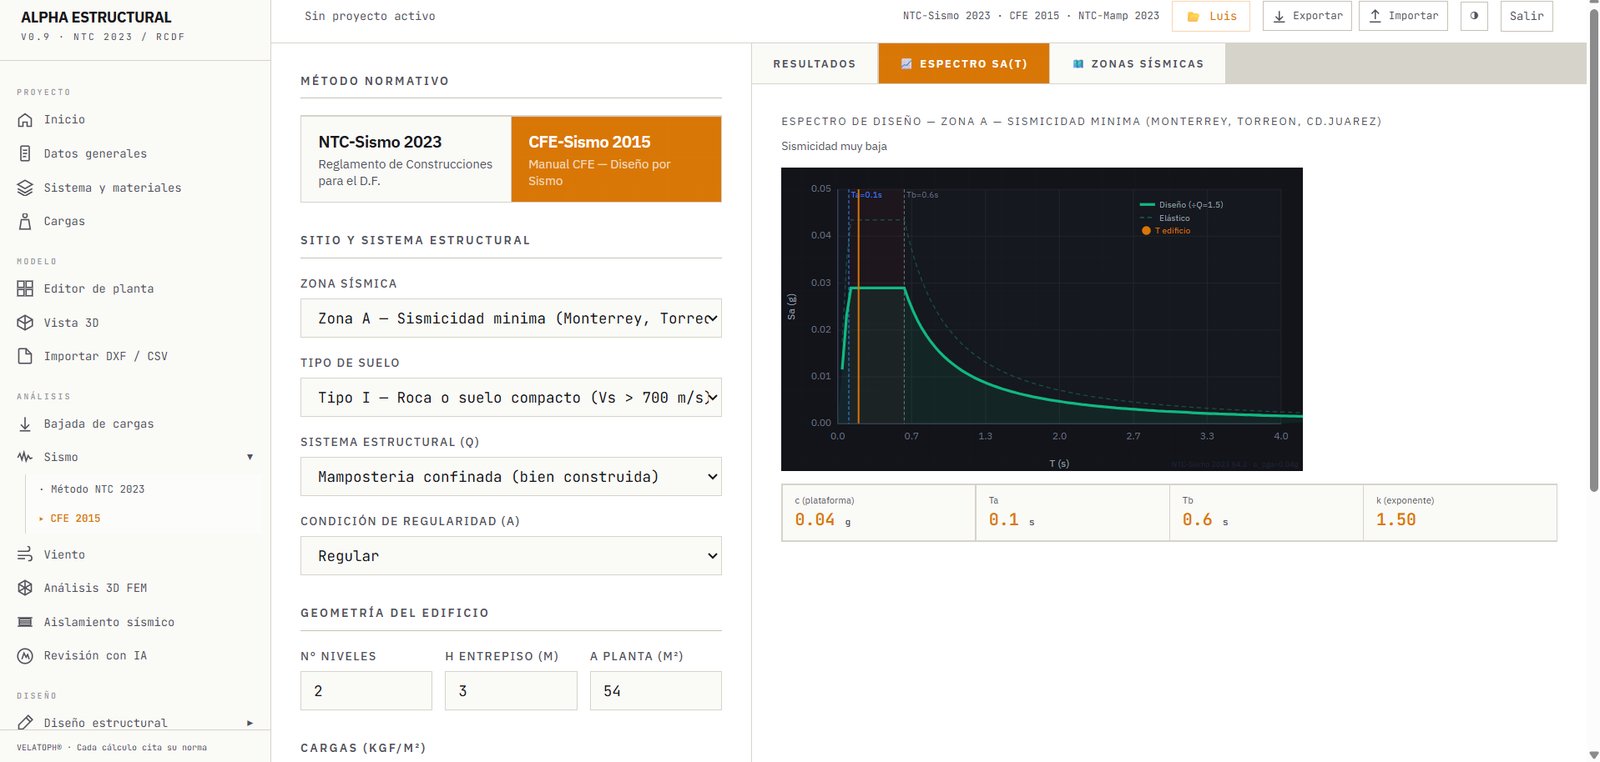Switch to the Resultados tab

pyautogui.click(x=814, y=64)
